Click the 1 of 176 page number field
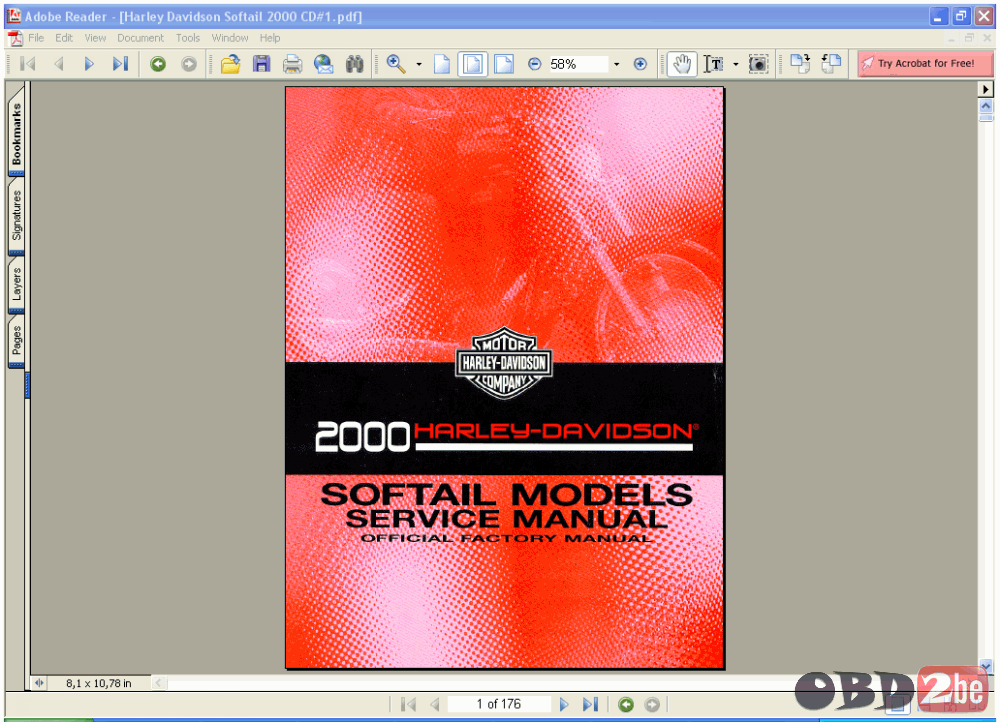The width and height of the screenshot is (1000, 722). click(x=499, y=704)
